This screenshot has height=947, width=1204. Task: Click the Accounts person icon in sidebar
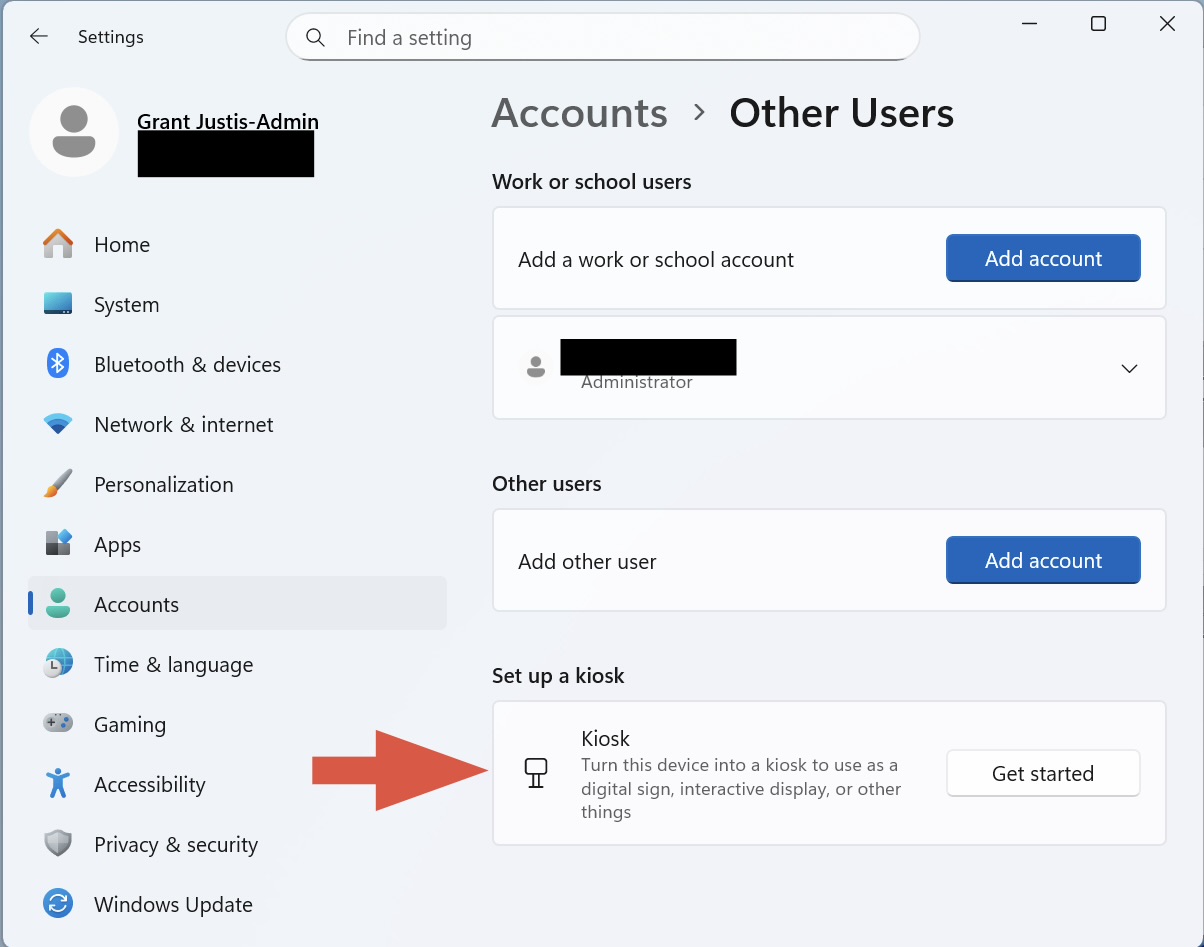pos(58,604)
